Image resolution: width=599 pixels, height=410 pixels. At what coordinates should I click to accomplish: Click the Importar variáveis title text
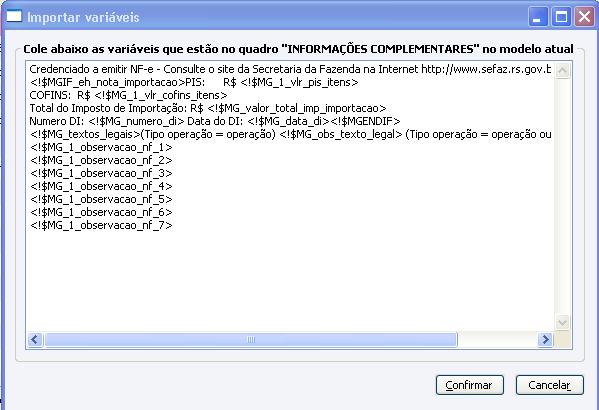click(83, 18)
